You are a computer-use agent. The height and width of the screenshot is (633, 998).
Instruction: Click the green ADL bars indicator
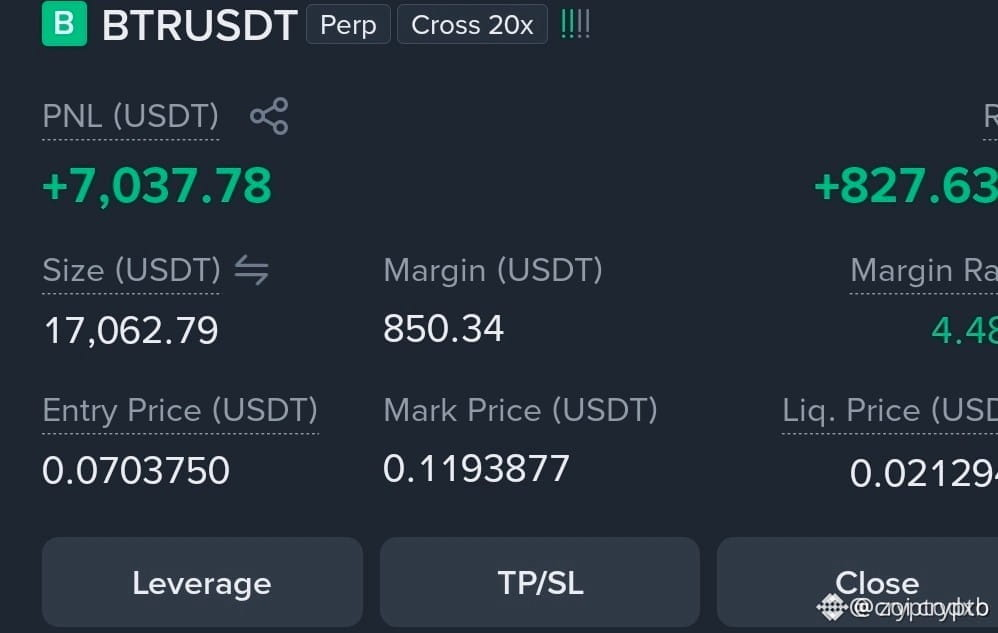tap(575, 25)
